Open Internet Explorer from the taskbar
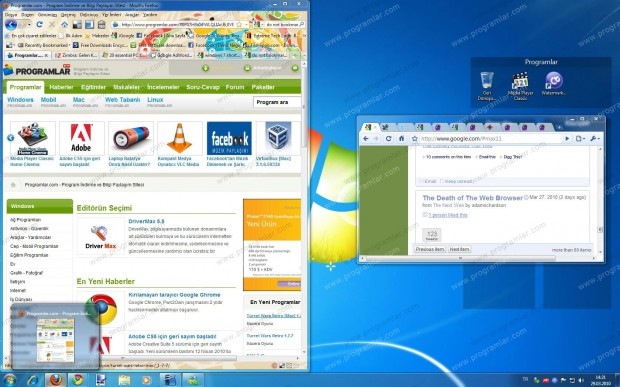This screenshot has width=620, height=387. [34, 380]
